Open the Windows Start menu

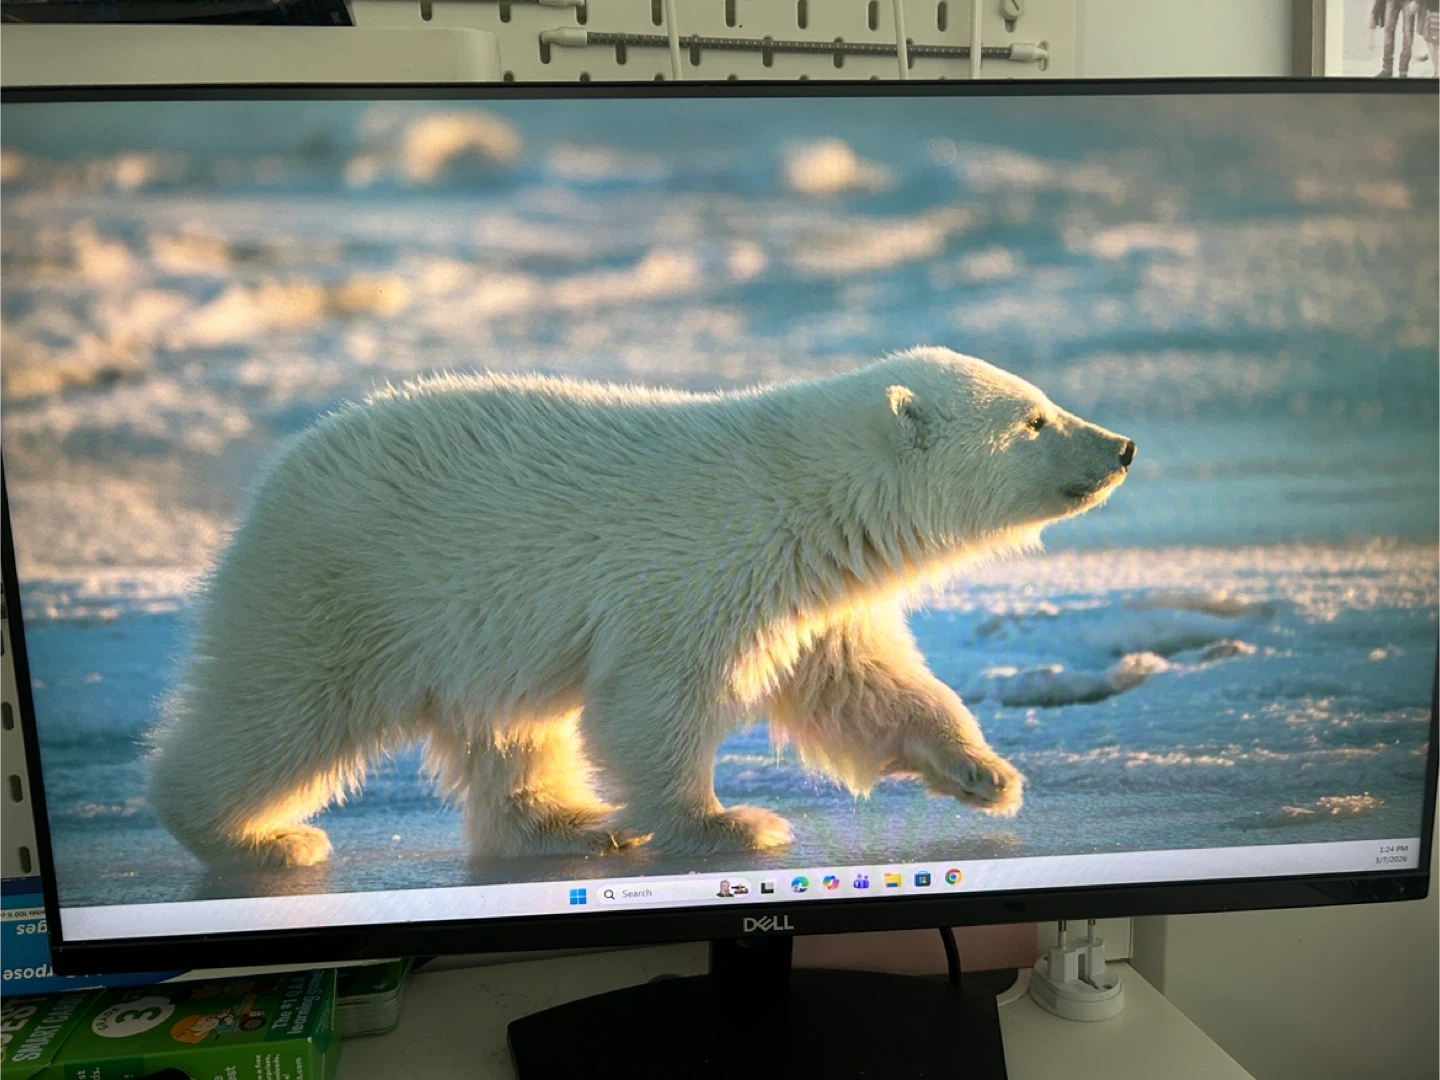point(578,896)
